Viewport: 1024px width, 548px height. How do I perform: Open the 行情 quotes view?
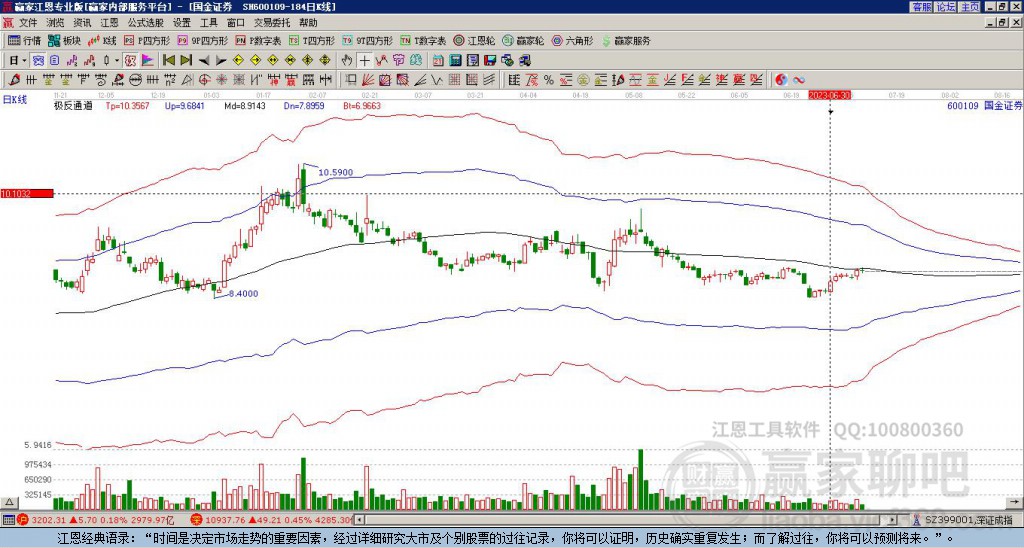(24, 40)
